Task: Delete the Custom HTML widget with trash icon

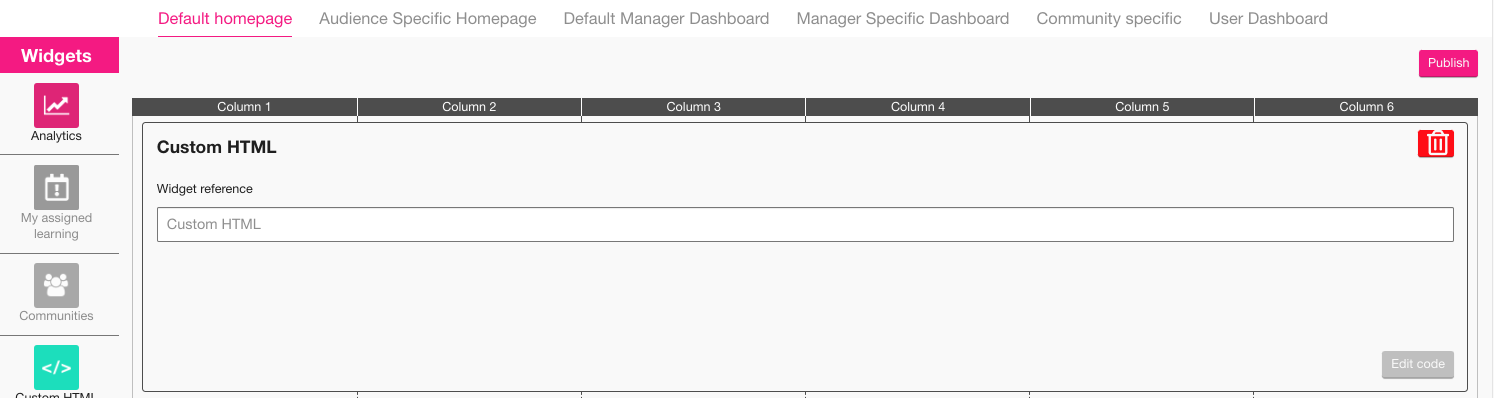Action: (1436, 143)
